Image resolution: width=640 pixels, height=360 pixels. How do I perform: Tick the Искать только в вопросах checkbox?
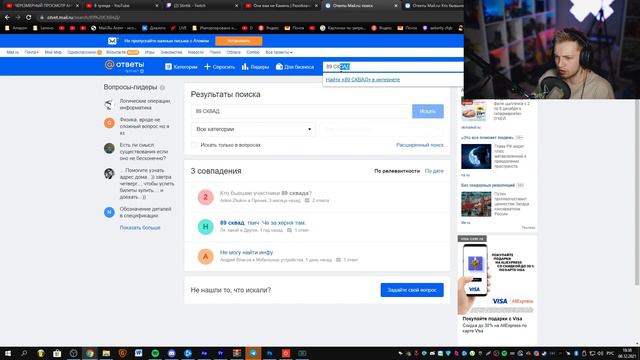(194, 145)
